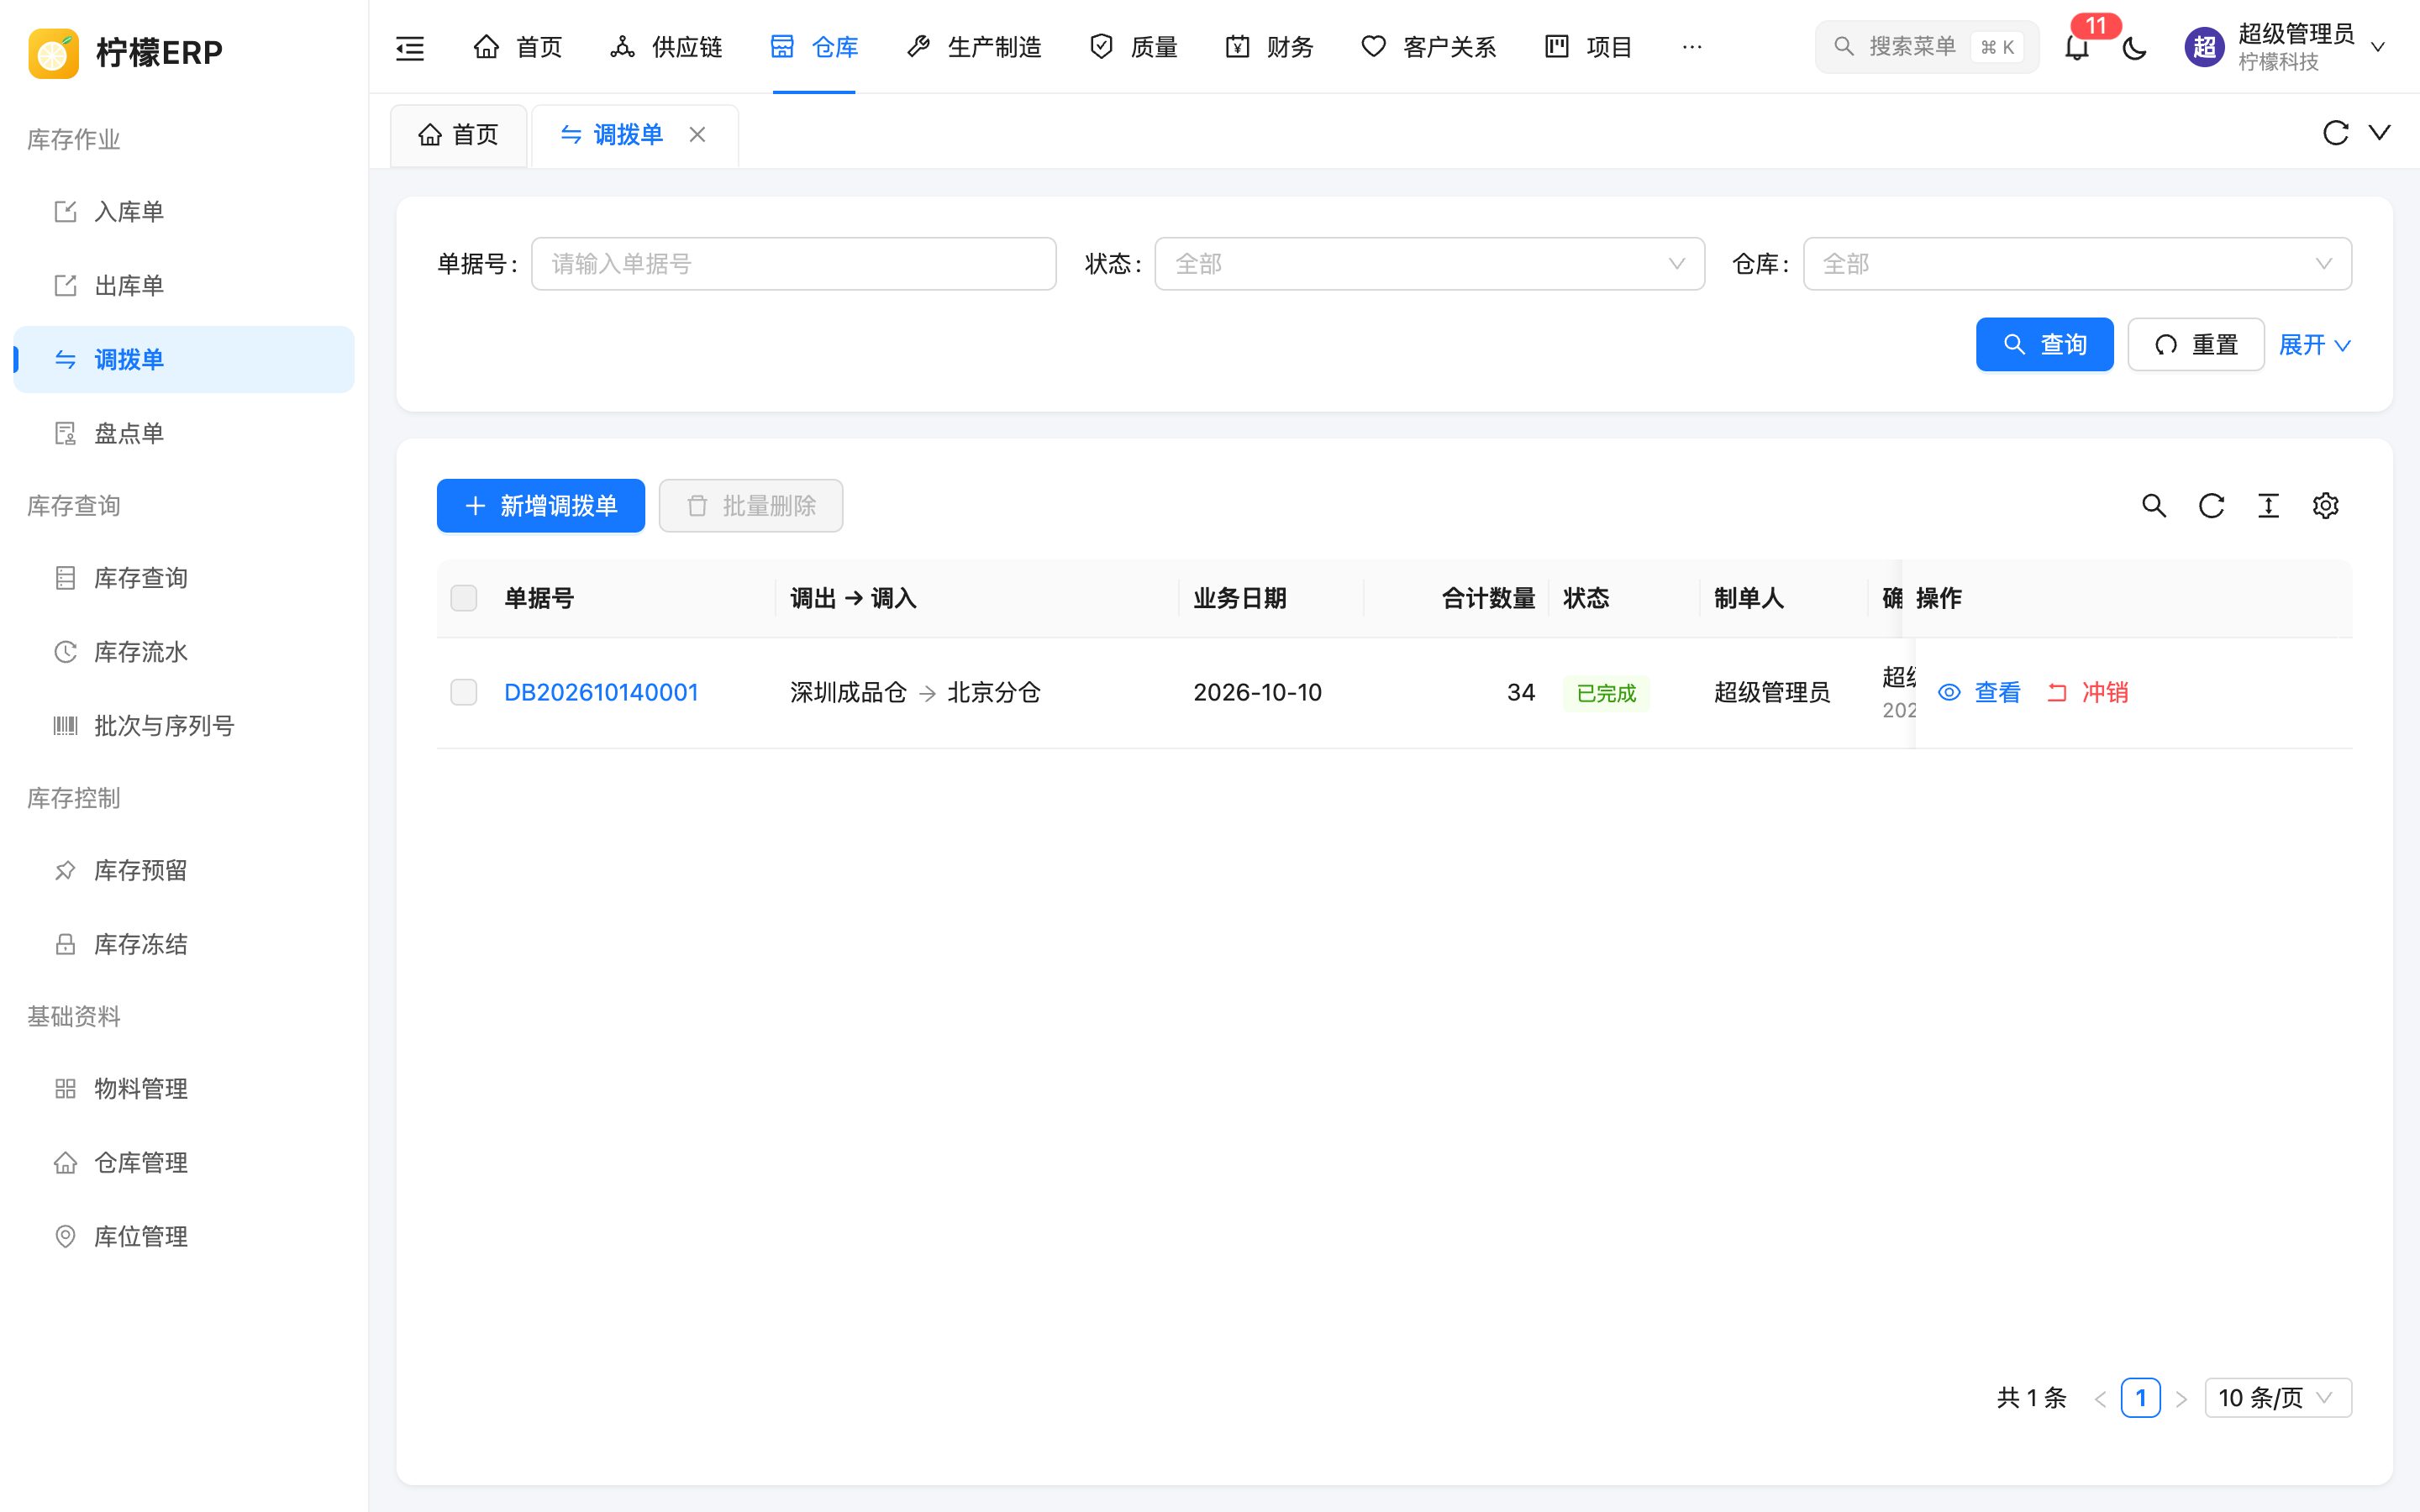Open 盘点单 in sidebar
Viewport: 2420px width, 1512px height.
184,434
